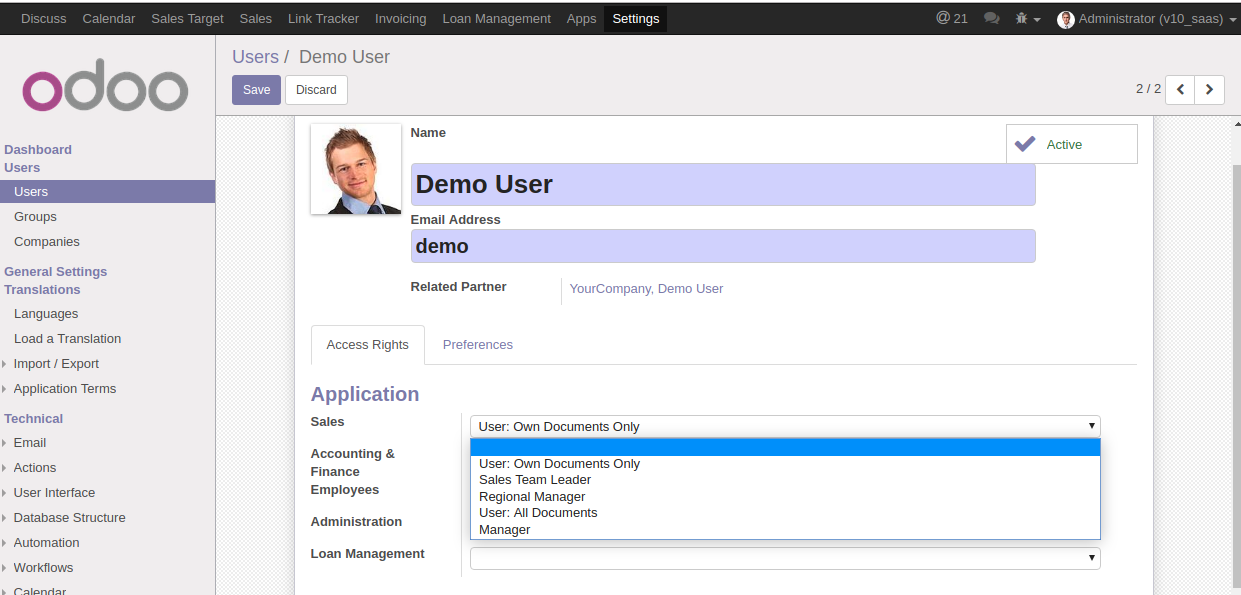
Task: Discard changes to the user
Action: coord(316,90)
